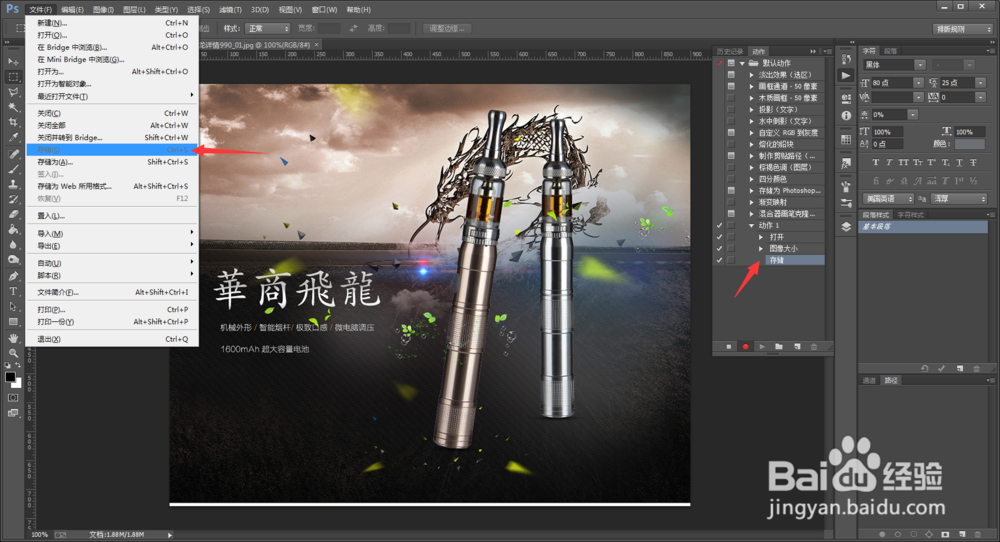1000x542 pixels.
Task: Expand the 打开 action step
Action: tap(761, 237)
